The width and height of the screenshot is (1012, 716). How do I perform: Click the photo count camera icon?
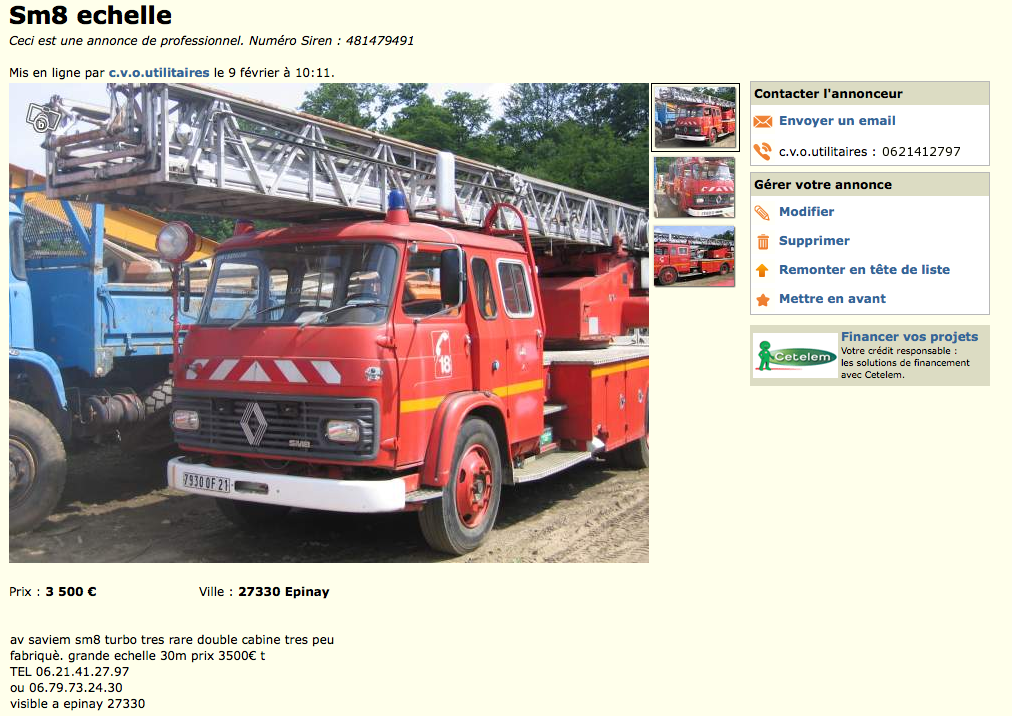tap(43, 118)
